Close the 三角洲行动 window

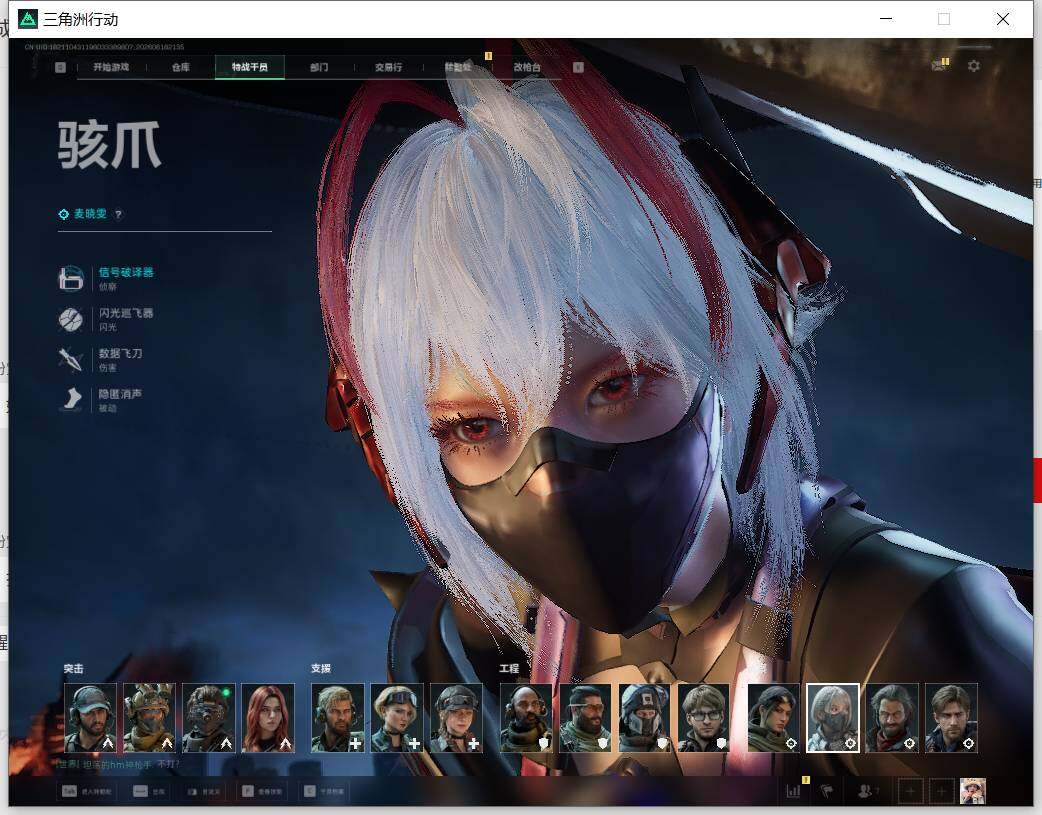click(1003, 19)
